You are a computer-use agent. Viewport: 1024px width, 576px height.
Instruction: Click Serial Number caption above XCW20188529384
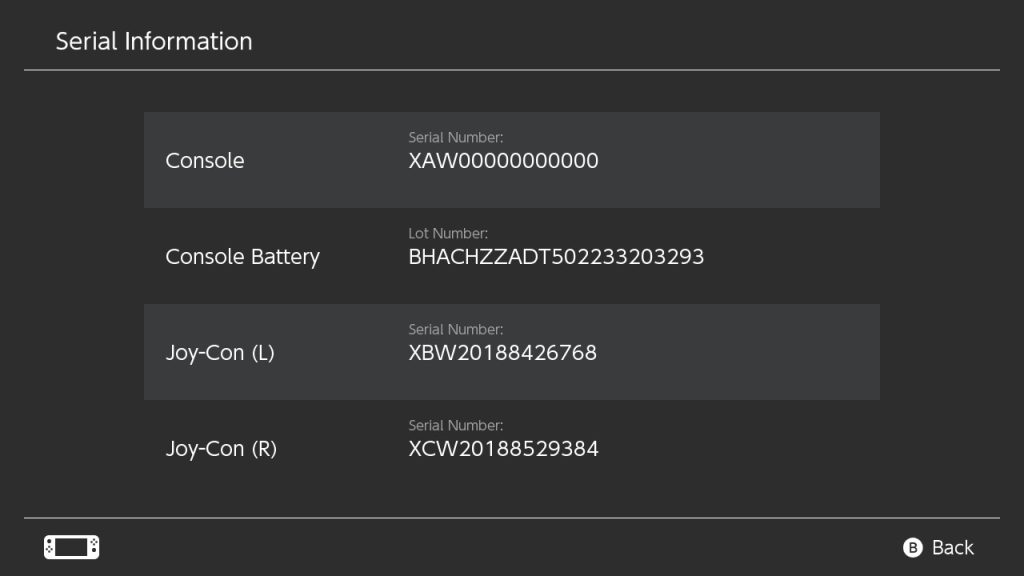coord(455,425)
